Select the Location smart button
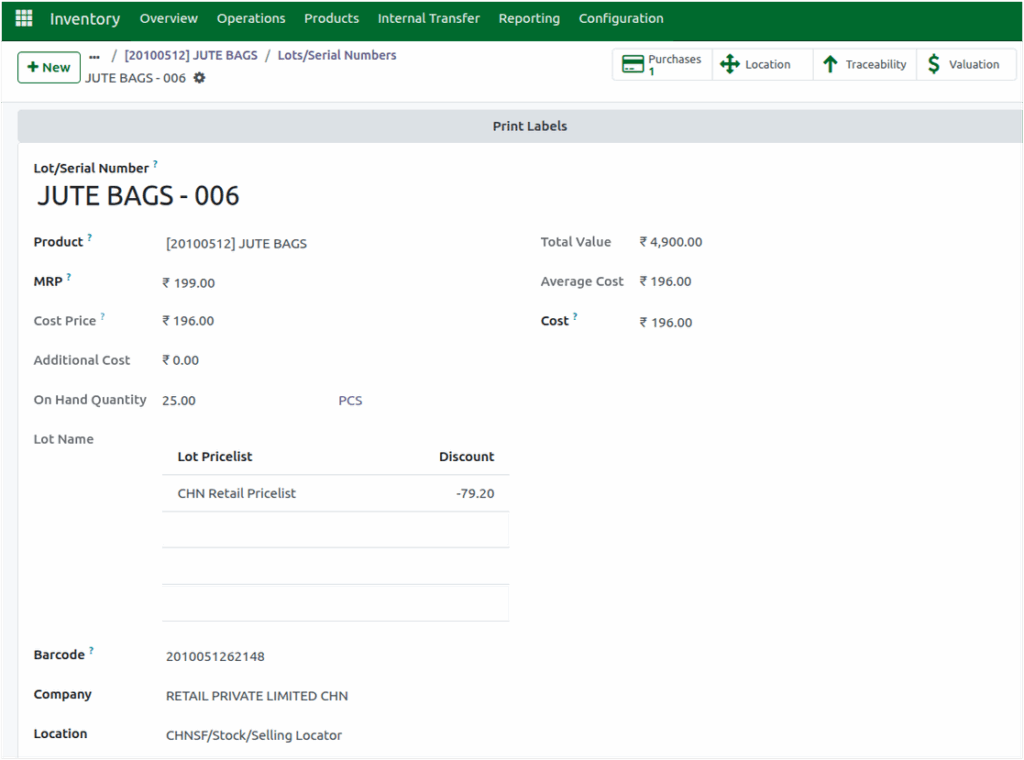The width and height of the screenshot is (1024, 760). point(730,63)
